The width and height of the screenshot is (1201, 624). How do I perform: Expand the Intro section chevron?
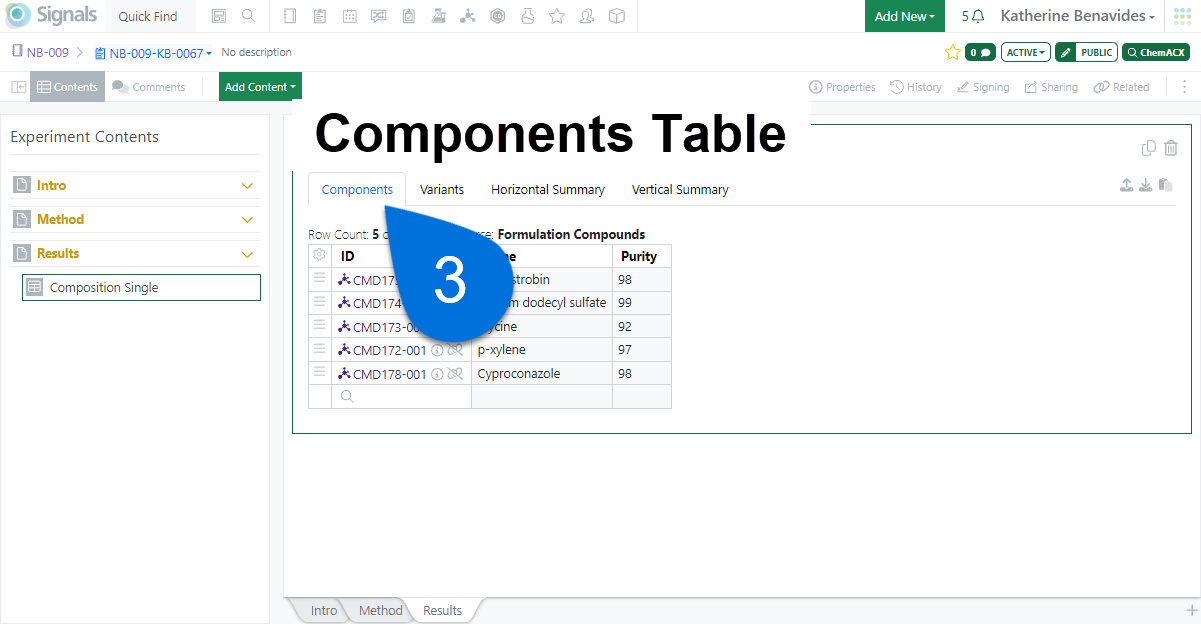coord(248,186)
